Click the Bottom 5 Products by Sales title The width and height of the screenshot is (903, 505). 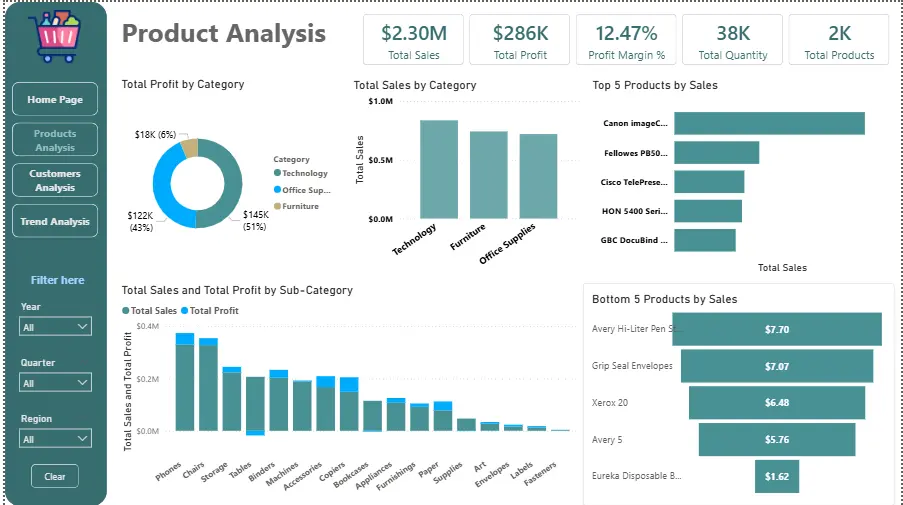665,299
